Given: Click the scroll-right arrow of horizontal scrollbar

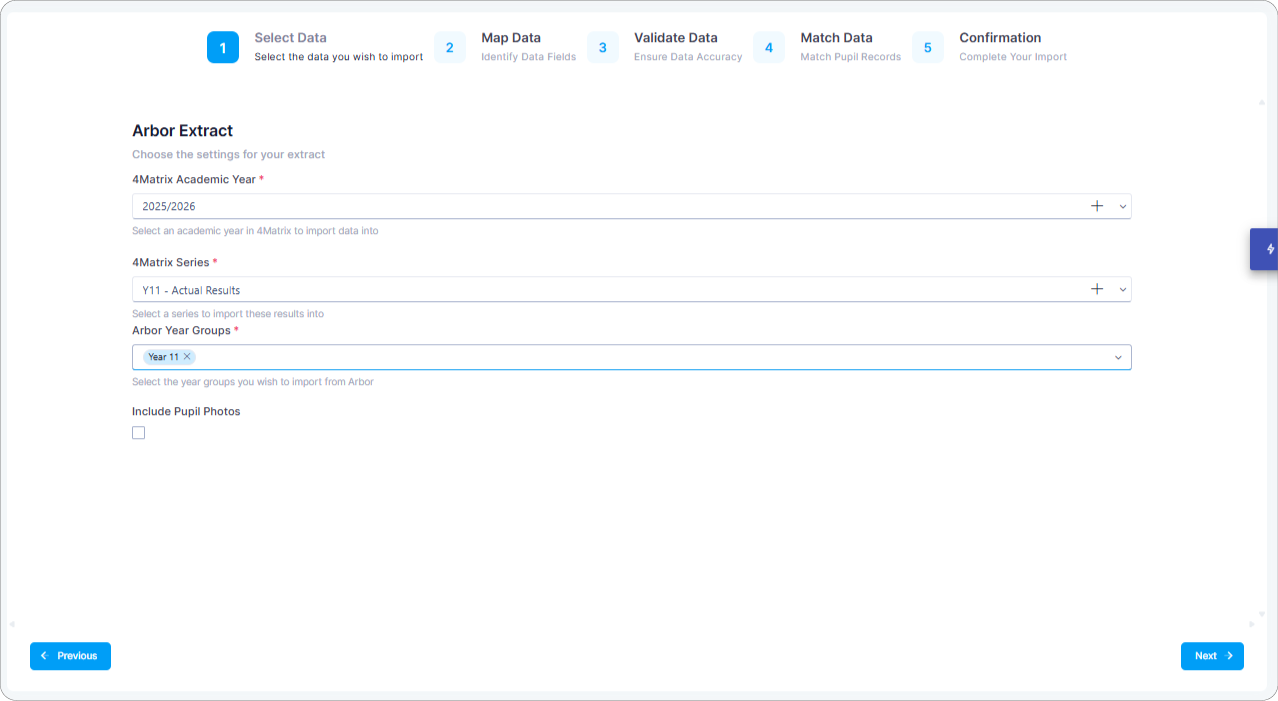Looking at the screenshot, I should click(x=1251, y=624).
